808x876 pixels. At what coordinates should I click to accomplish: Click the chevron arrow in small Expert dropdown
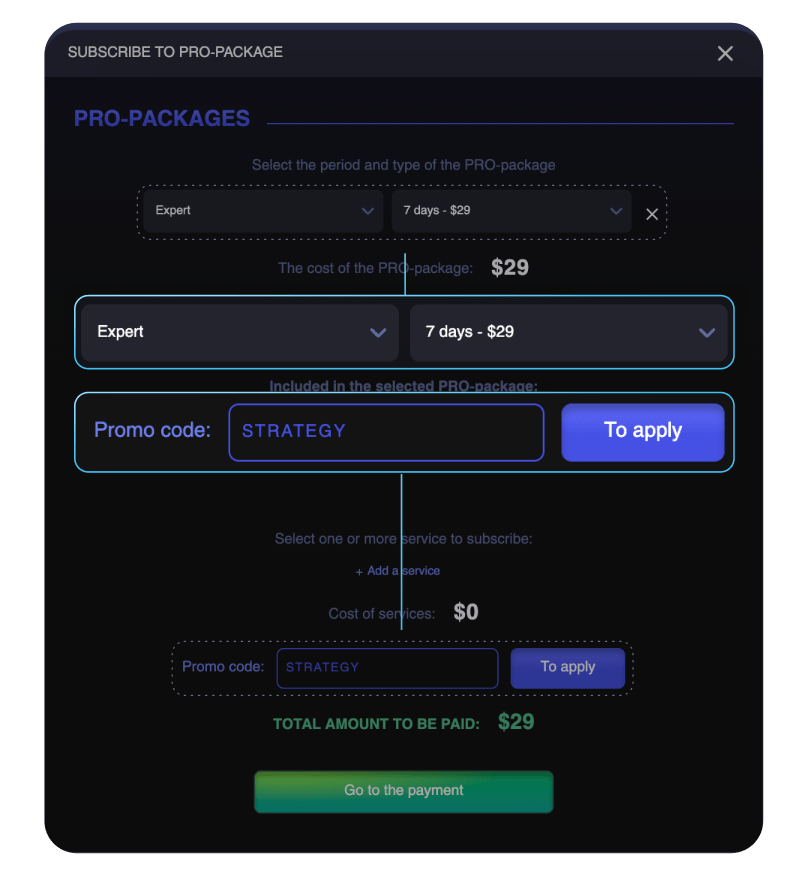[x=368, y=212]
